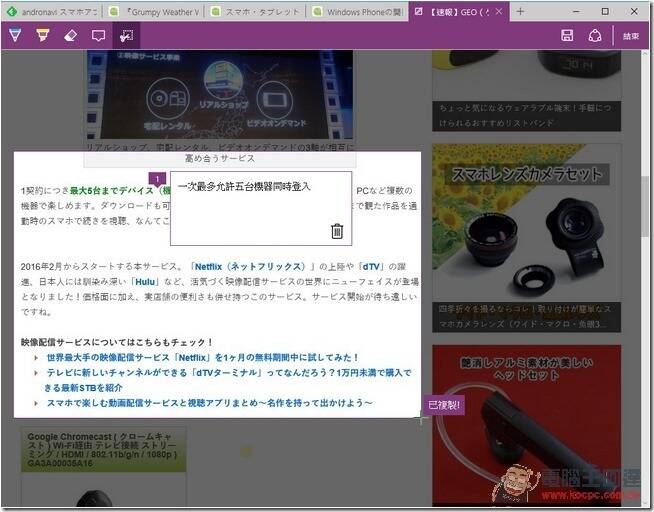Image resolution: width=654 pixels, height=512 pixels.
Task: Click the purple note marker numbered 1
Action: point(157,180)
